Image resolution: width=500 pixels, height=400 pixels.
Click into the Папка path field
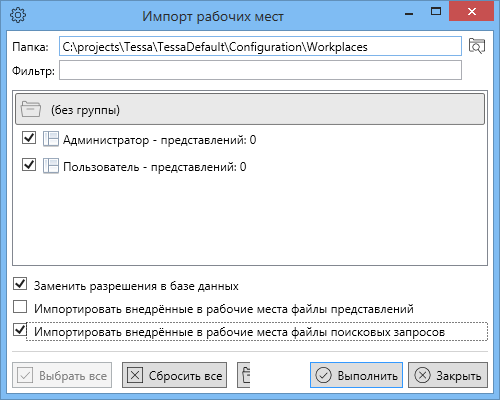260,46
